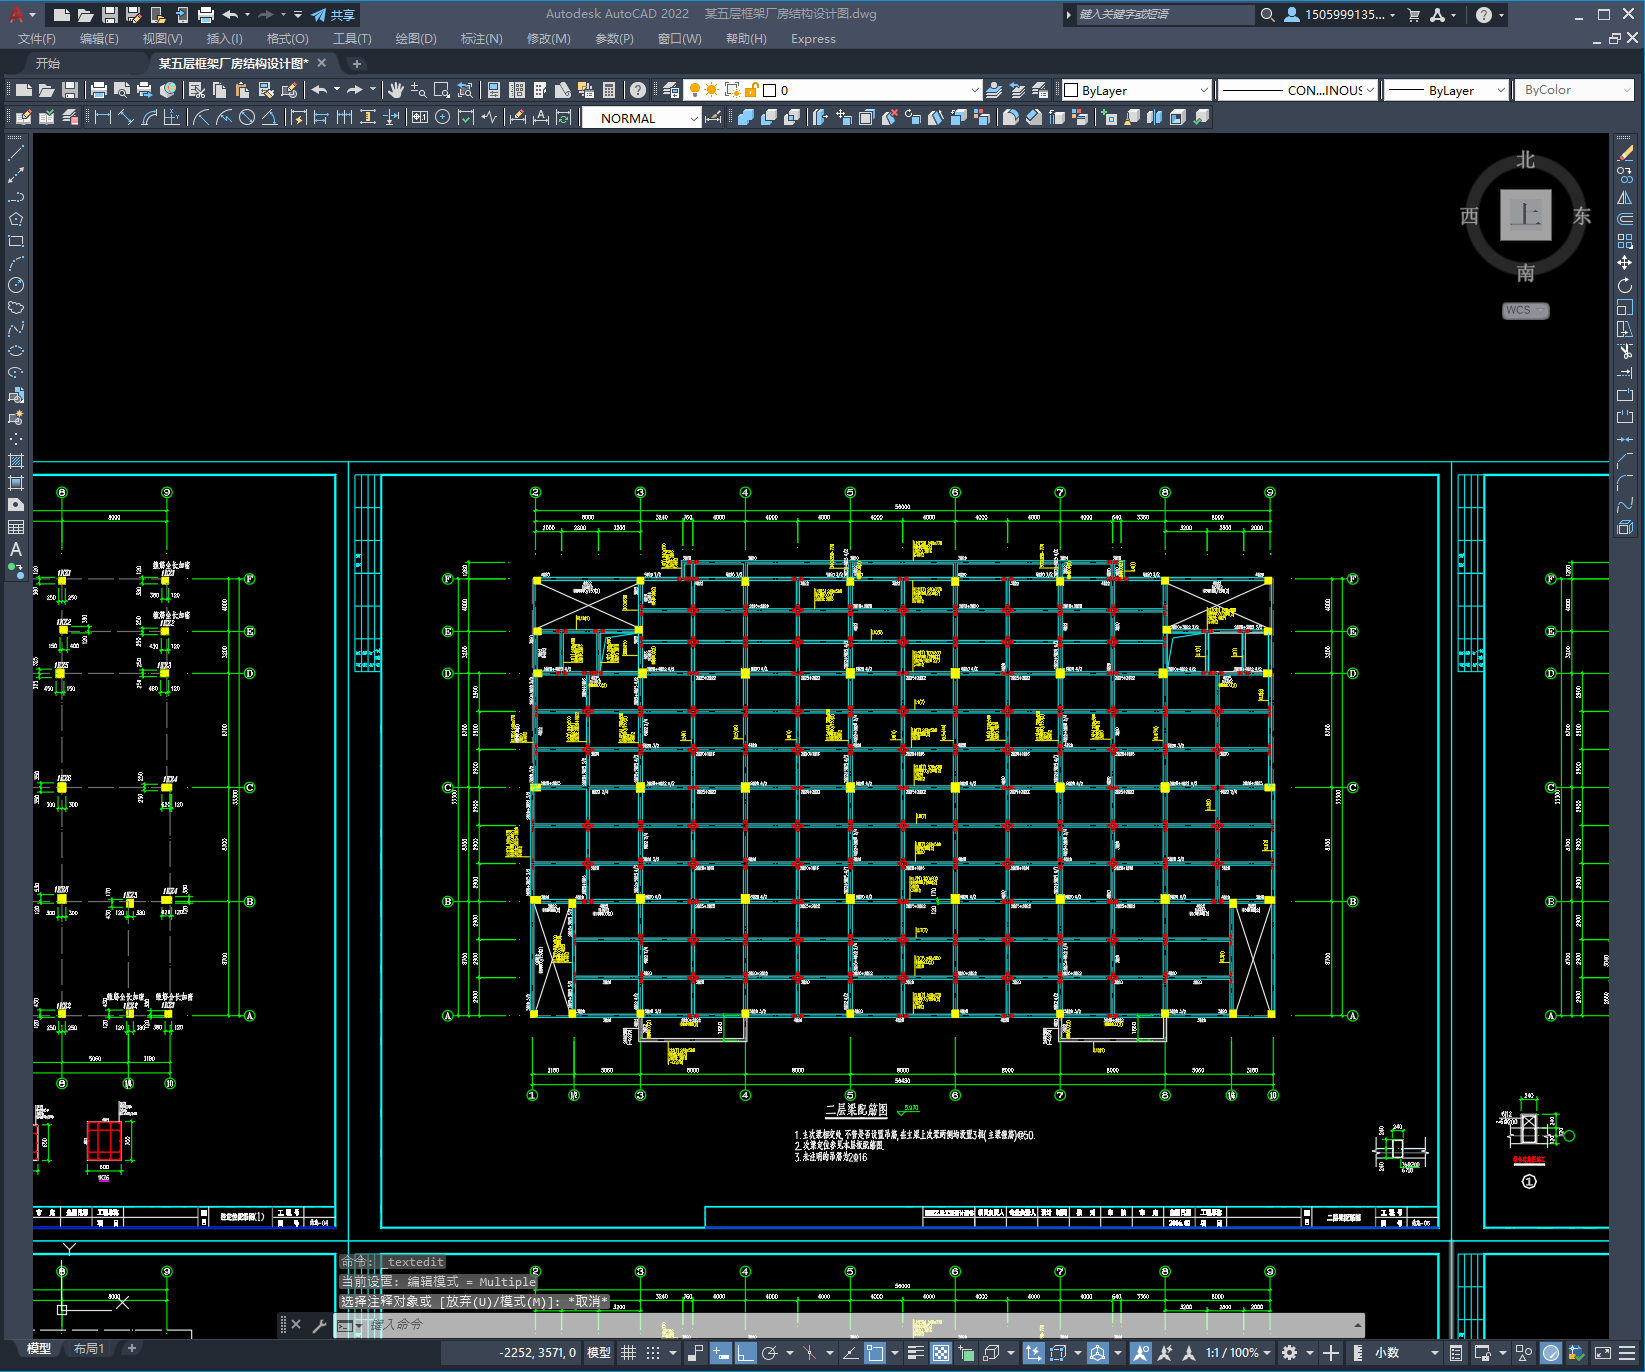1645x1372 pixels.
Task: Open the 1:1 / 100% annotation scale dropdown
Action: tap(1238, 1353)
